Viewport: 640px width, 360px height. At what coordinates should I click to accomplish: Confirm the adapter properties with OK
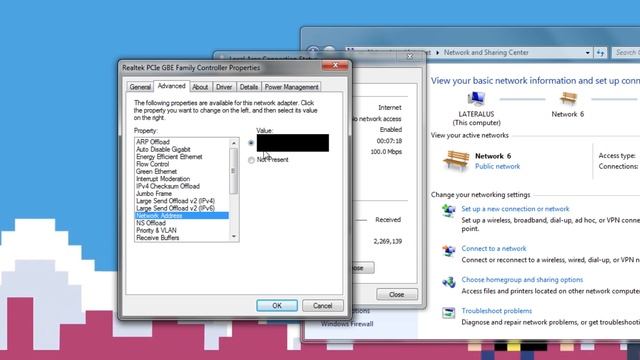pos(277,306)
